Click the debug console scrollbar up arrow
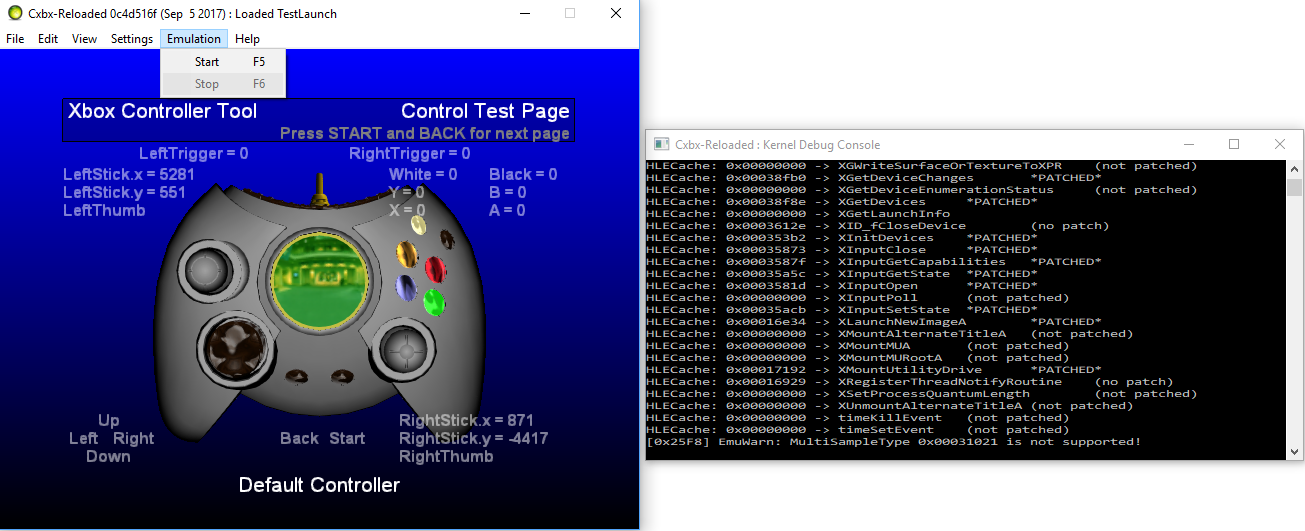 (x=1294, y=169)
